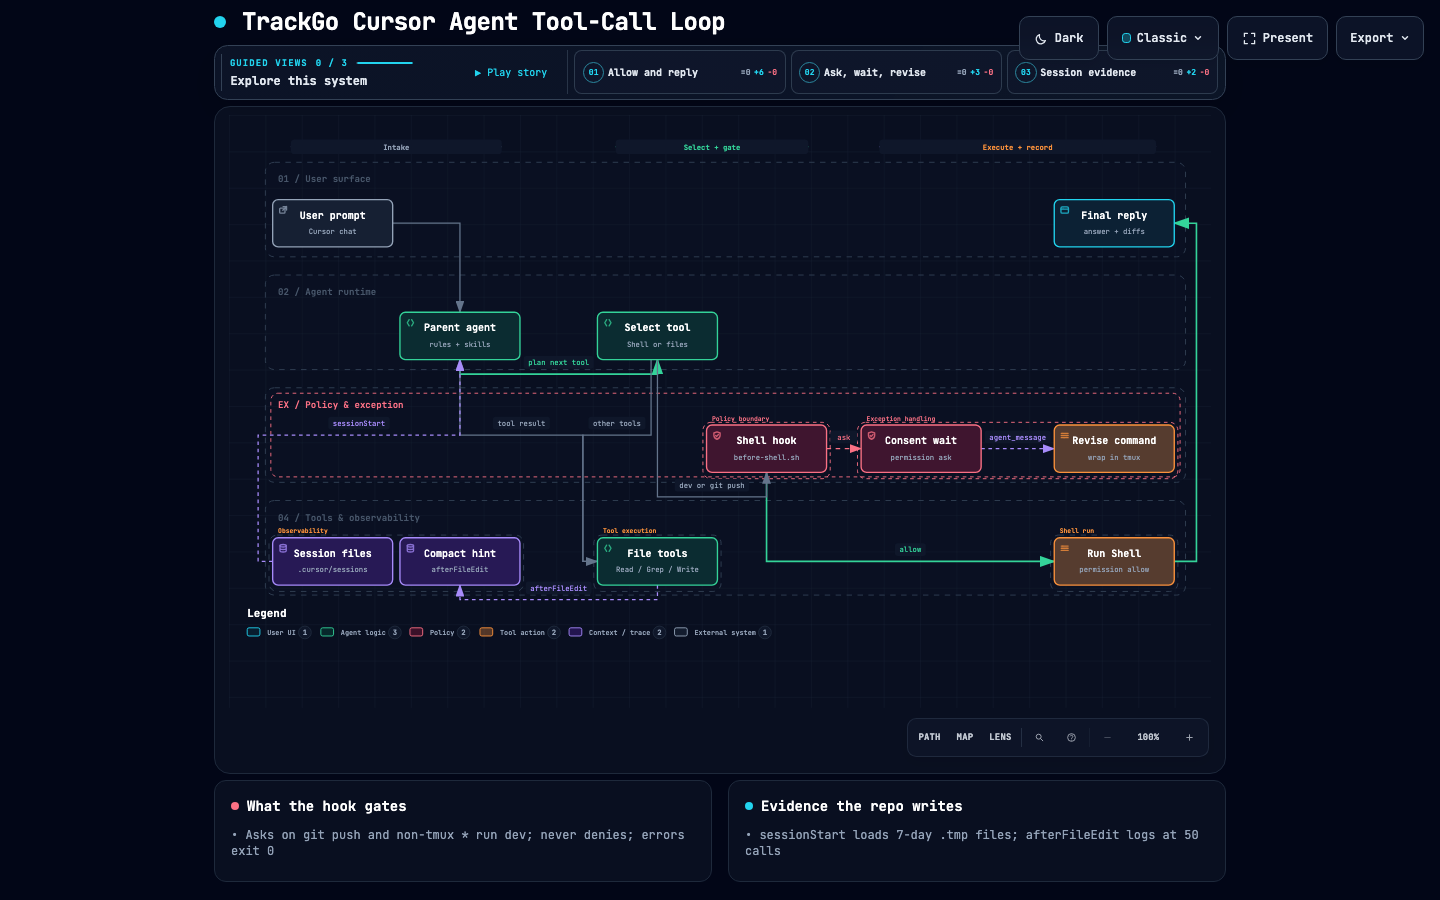Screen dimensions: 1440x900
Task: Click the code icon on Select tool node
Action: point(608,323)
